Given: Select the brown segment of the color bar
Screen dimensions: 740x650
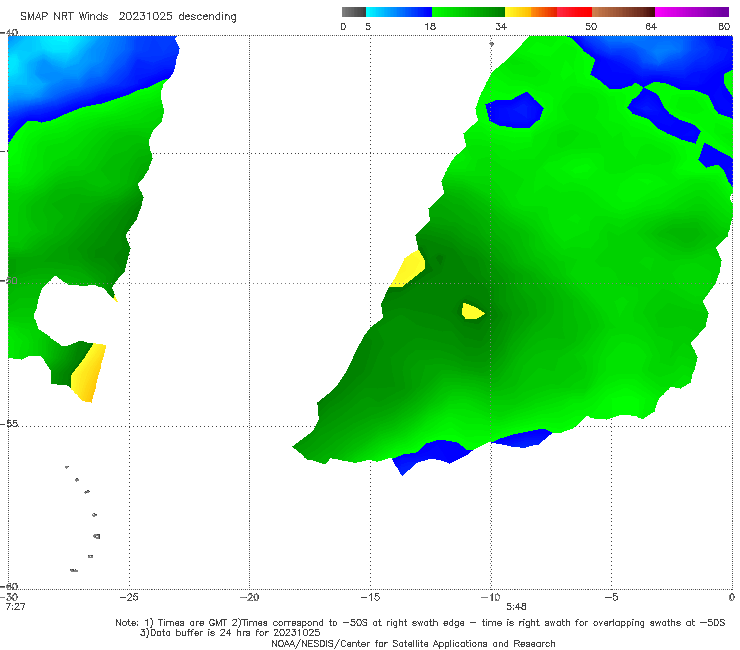Looking at the screenshot, I should [623, 12].
